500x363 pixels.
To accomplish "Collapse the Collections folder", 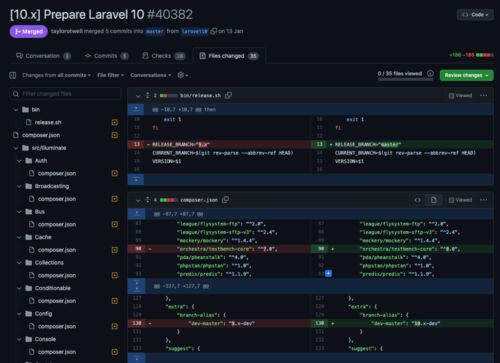I will (19, 263).
